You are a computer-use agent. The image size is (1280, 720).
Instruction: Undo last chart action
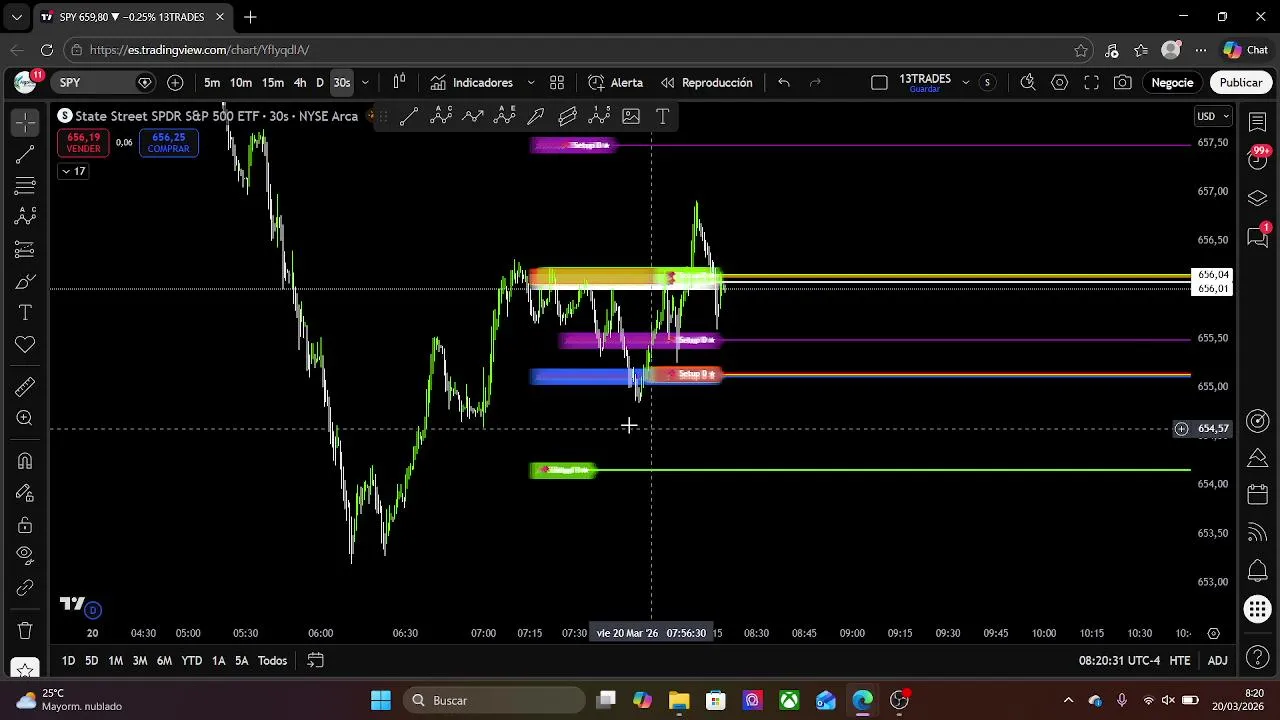pyautogui.click(x=784, y=83)
